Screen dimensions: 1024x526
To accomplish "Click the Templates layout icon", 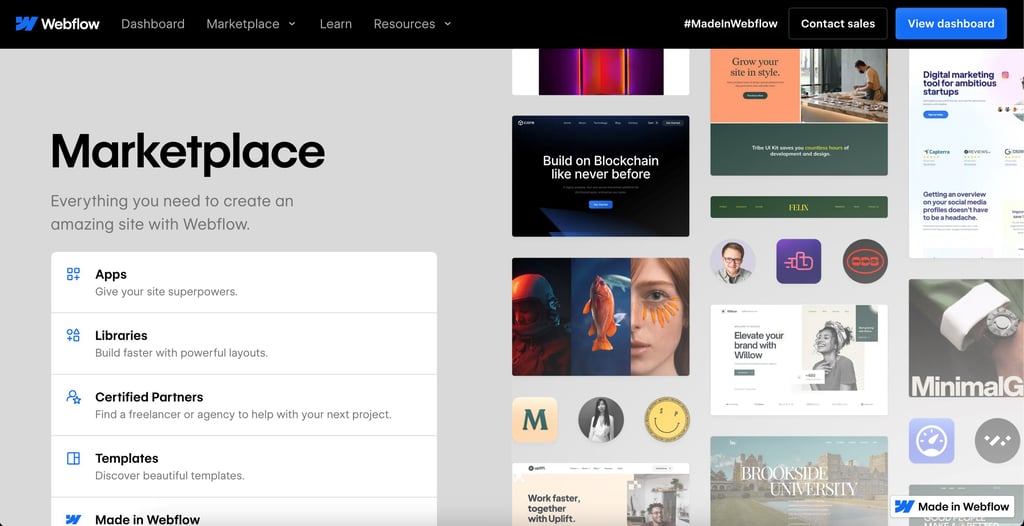I will pos(73,458).
